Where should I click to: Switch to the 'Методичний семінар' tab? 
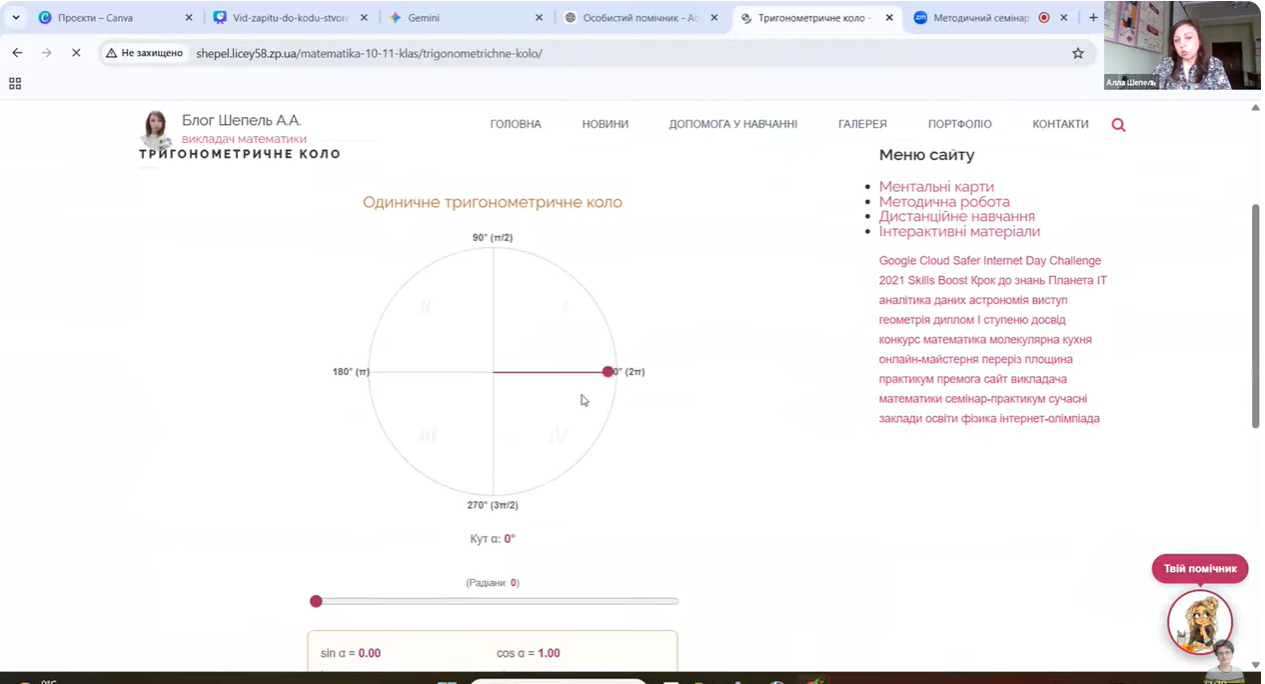point(980,18)
